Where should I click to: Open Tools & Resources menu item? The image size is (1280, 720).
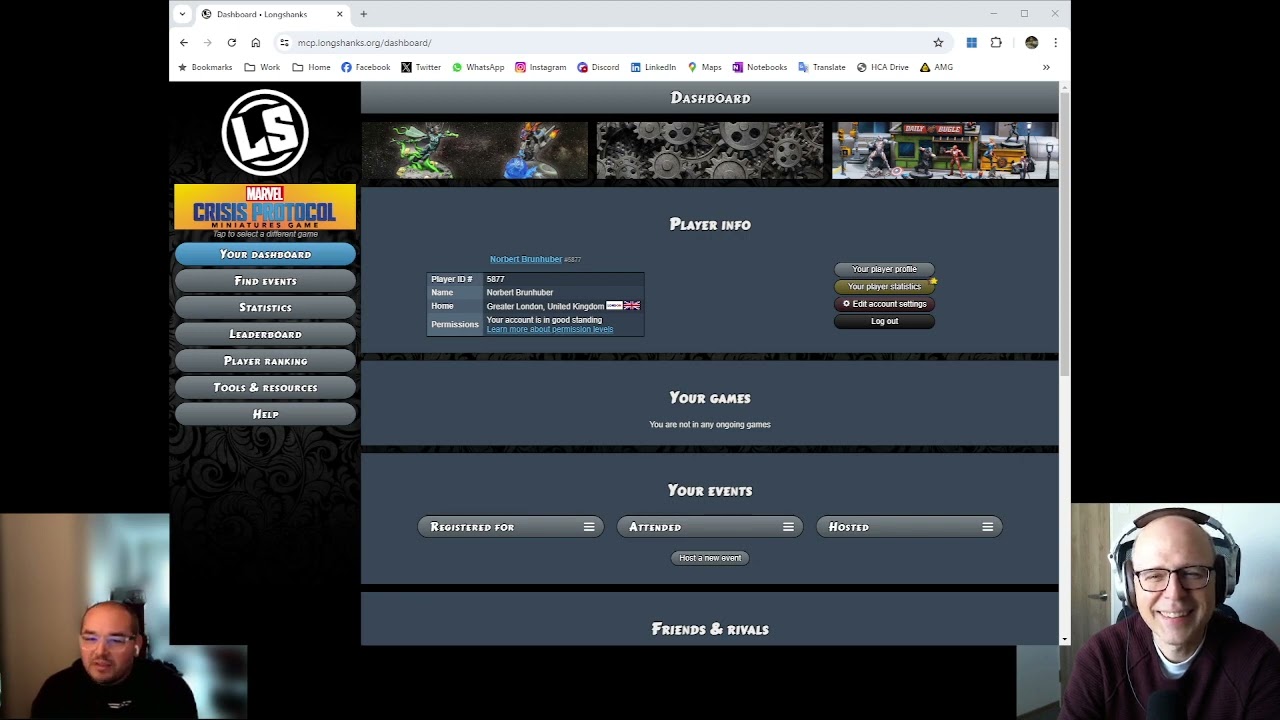click(x=265, y=388)
